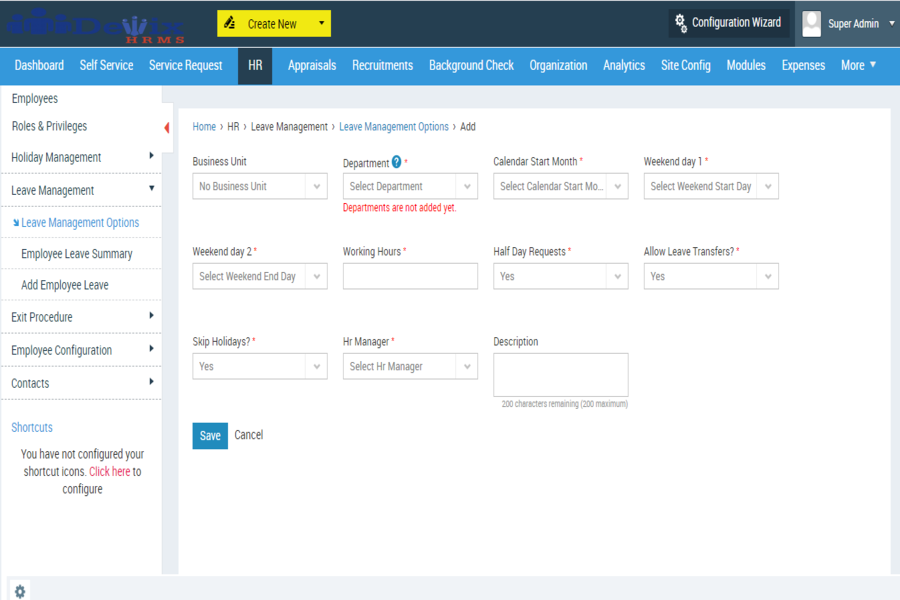Click the Description text area

561,375
